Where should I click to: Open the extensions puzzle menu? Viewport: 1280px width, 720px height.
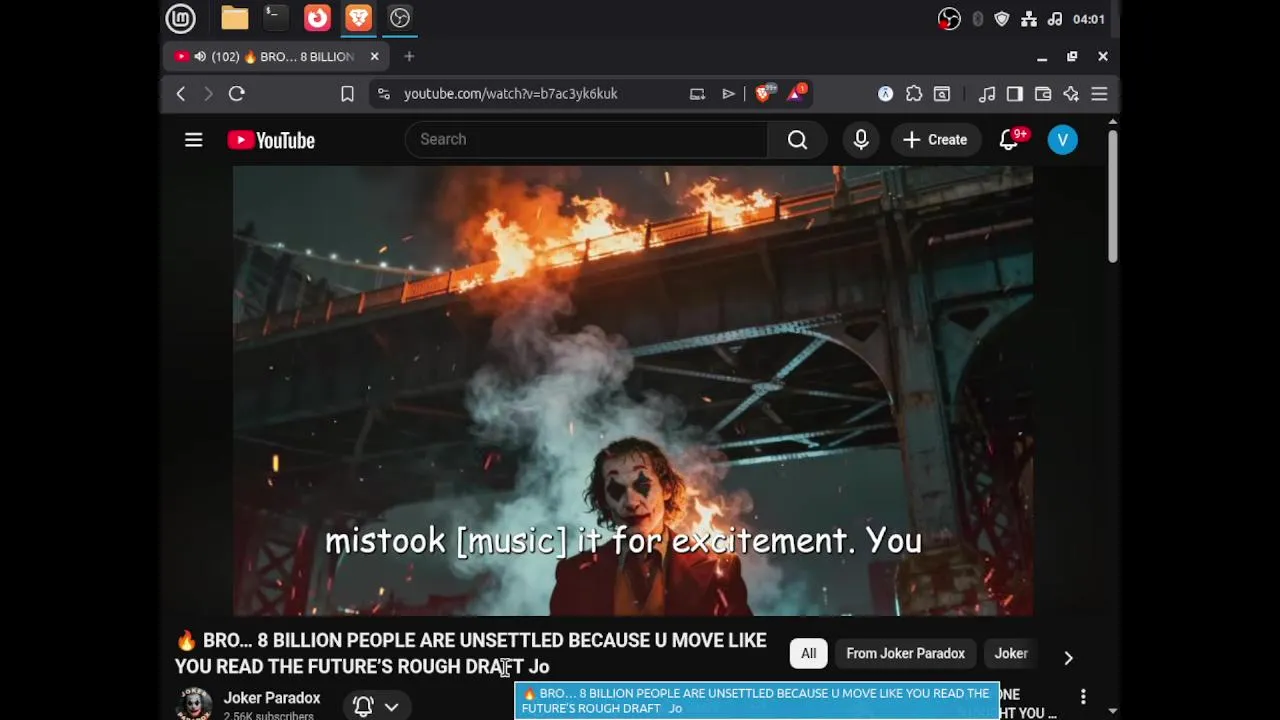[914, 94]
